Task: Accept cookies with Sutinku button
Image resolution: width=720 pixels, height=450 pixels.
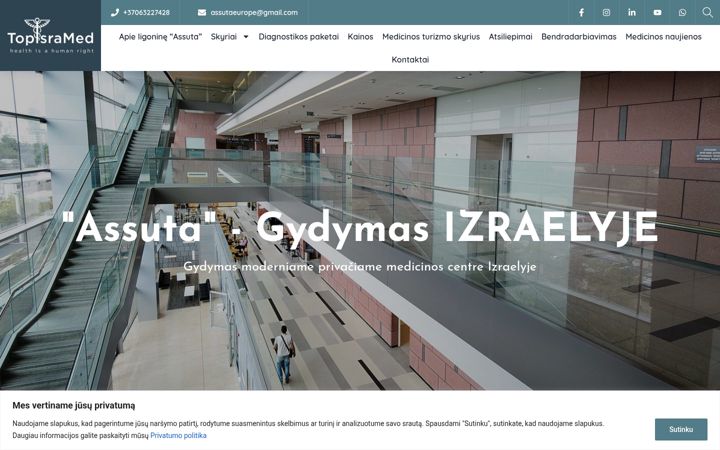Action: point(681,429)
